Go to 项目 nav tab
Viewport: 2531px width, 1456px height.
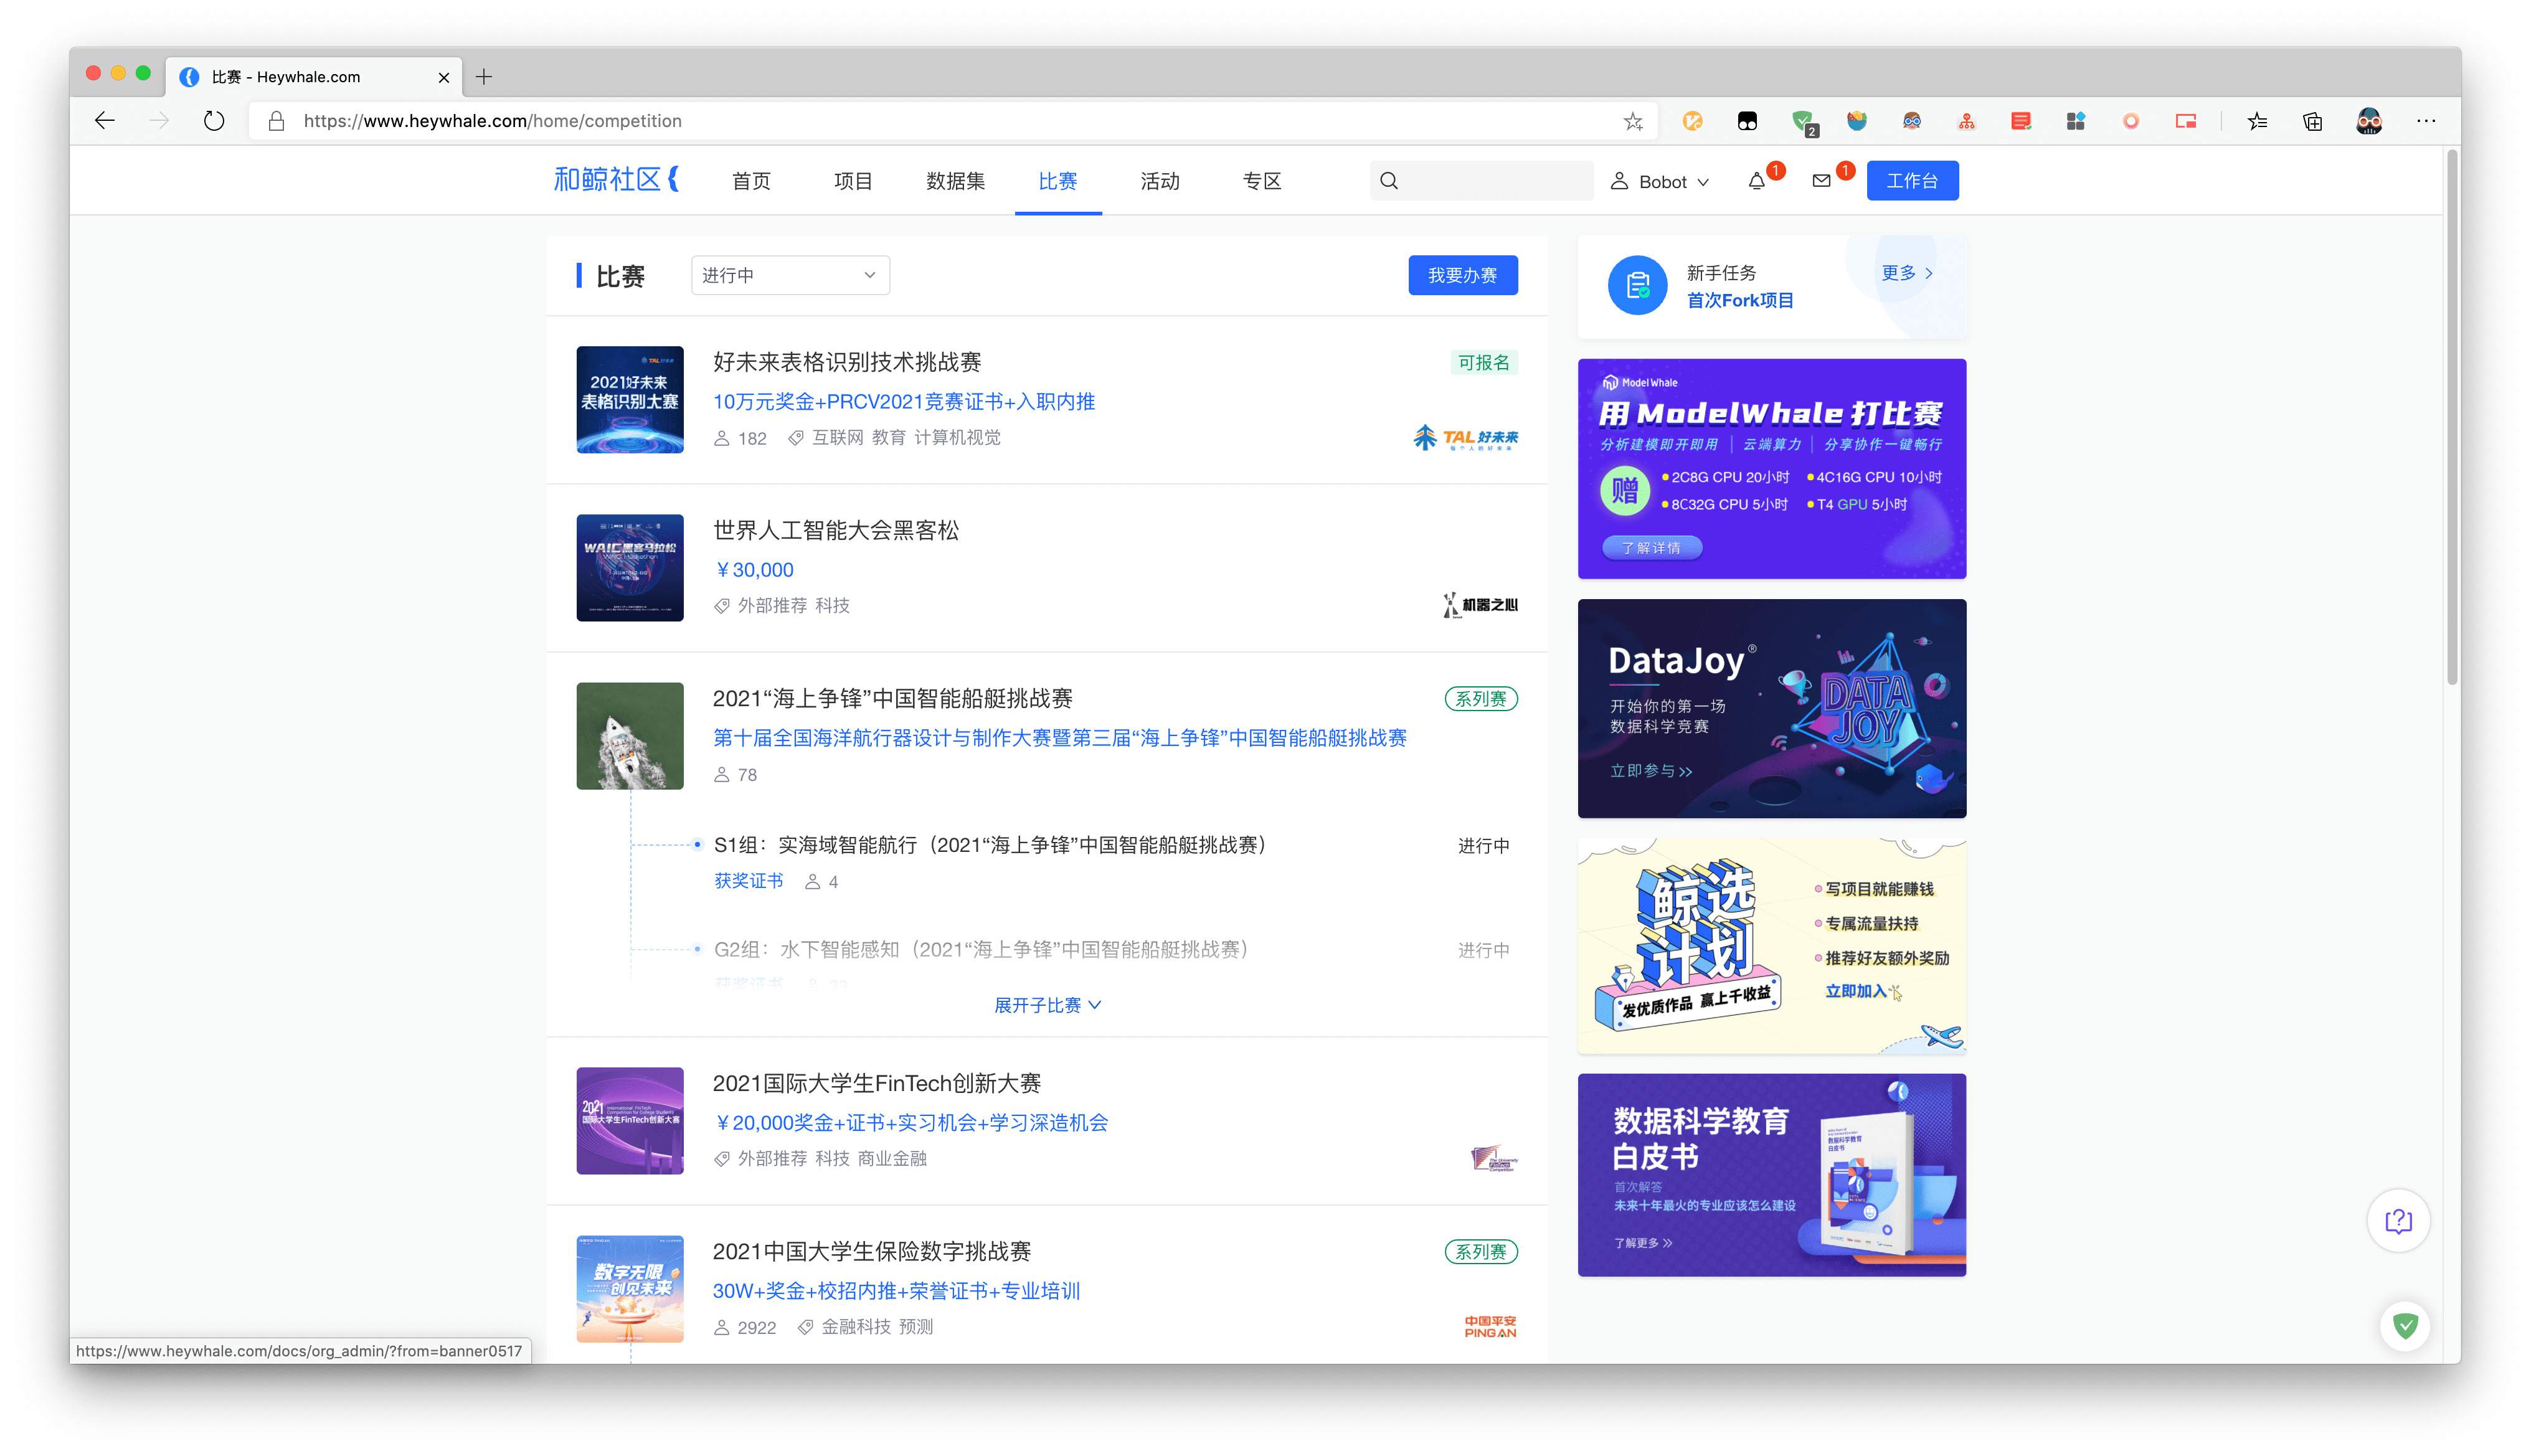click(x=853, y=181)
